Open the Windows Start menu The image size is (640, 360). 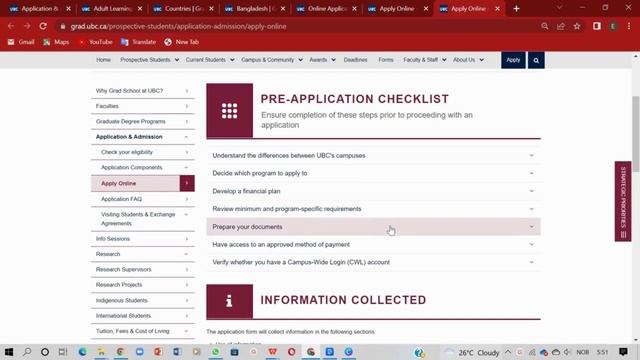pyautogui.click(x=9, y=352)
